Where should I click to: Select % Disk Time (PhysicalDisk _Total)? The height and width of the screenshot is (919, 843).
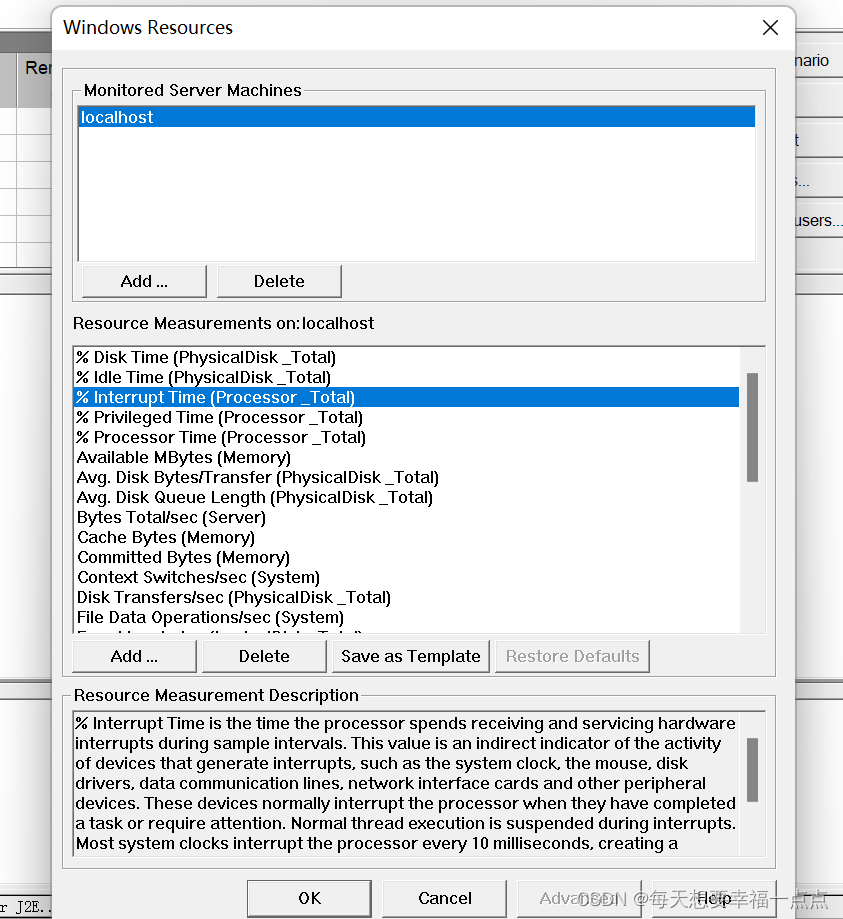pos(407,358)
